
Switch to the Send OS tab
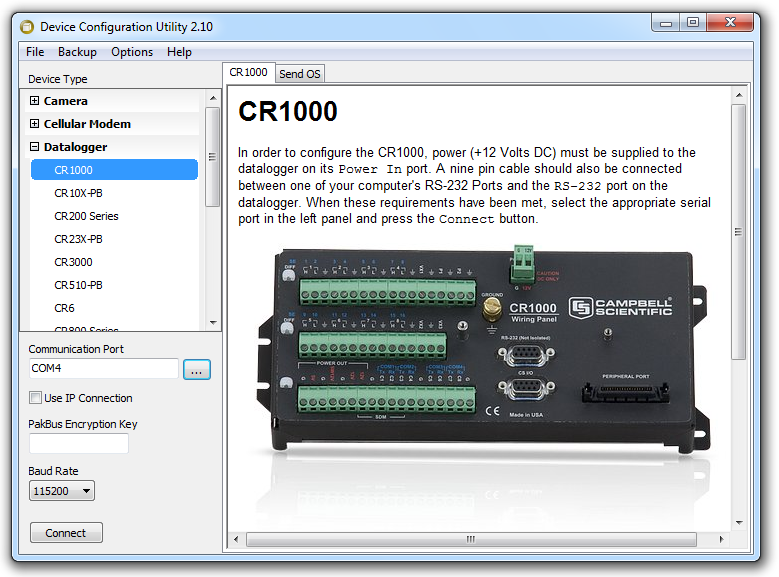(300, 74)
